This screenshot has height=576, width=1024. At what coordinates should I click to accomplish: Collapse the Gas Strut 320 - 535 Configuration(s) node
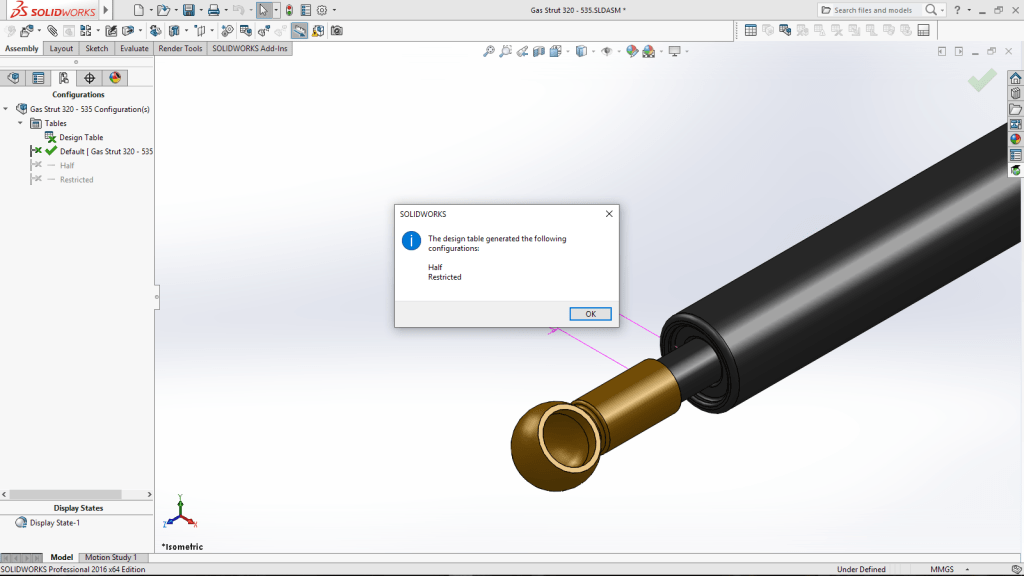pos(7,109)
